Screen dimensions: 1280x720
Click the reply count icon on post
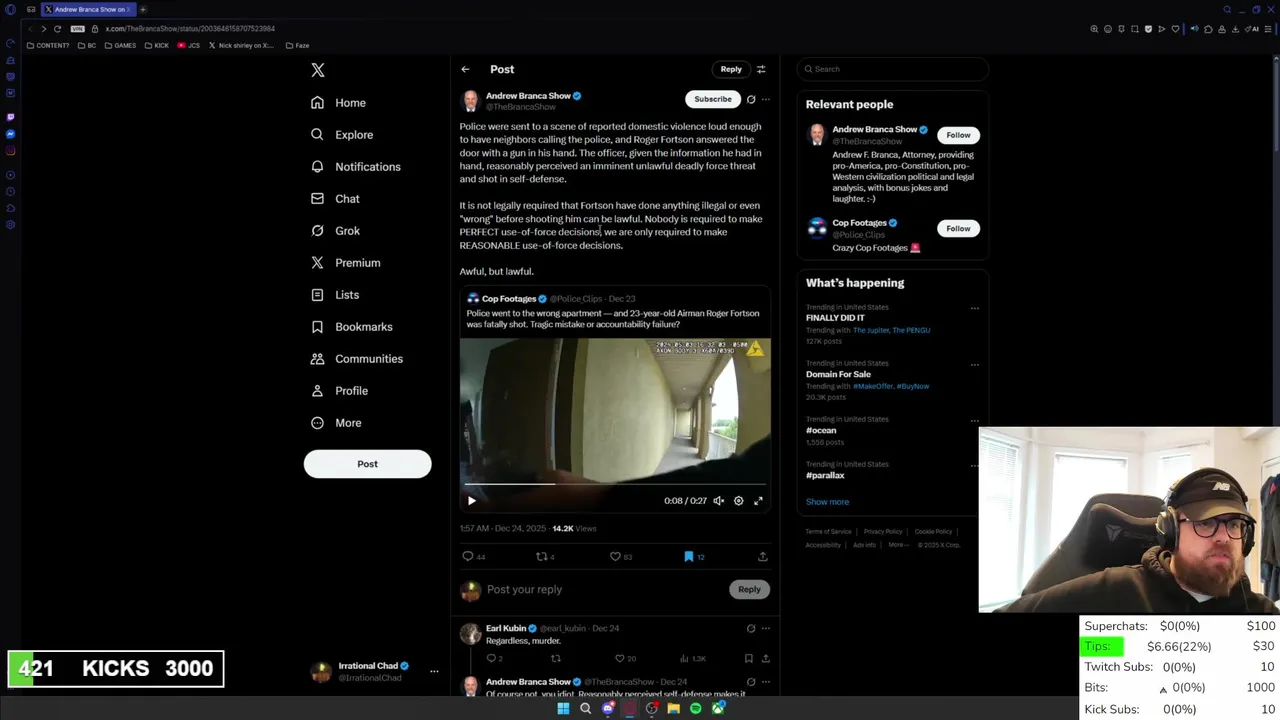(468, 556)
